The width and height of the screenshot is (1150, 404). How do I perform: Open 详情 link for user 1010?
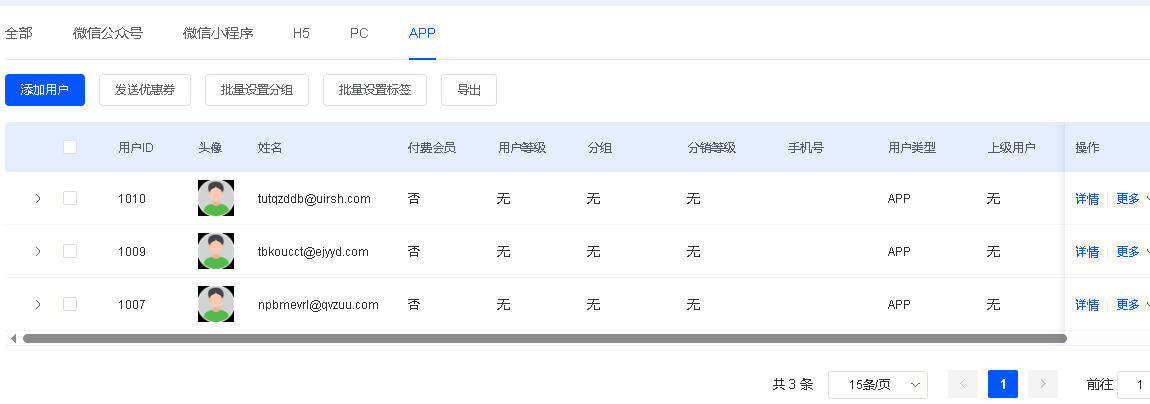coord(1087,199)
